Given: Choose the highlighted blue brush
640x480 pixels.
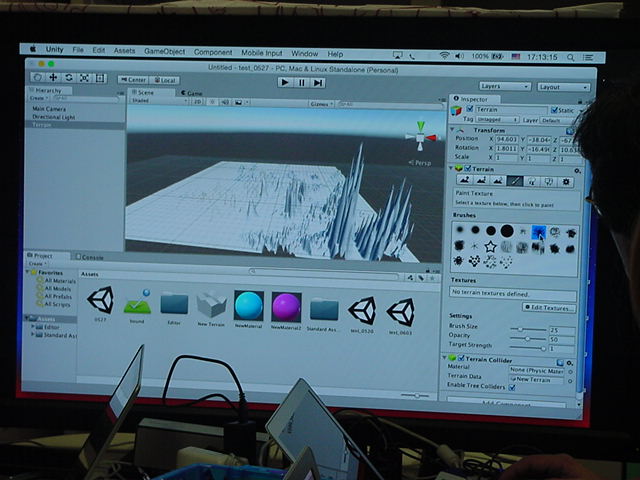Looking at the screenshot, I should tap(539, 232).
